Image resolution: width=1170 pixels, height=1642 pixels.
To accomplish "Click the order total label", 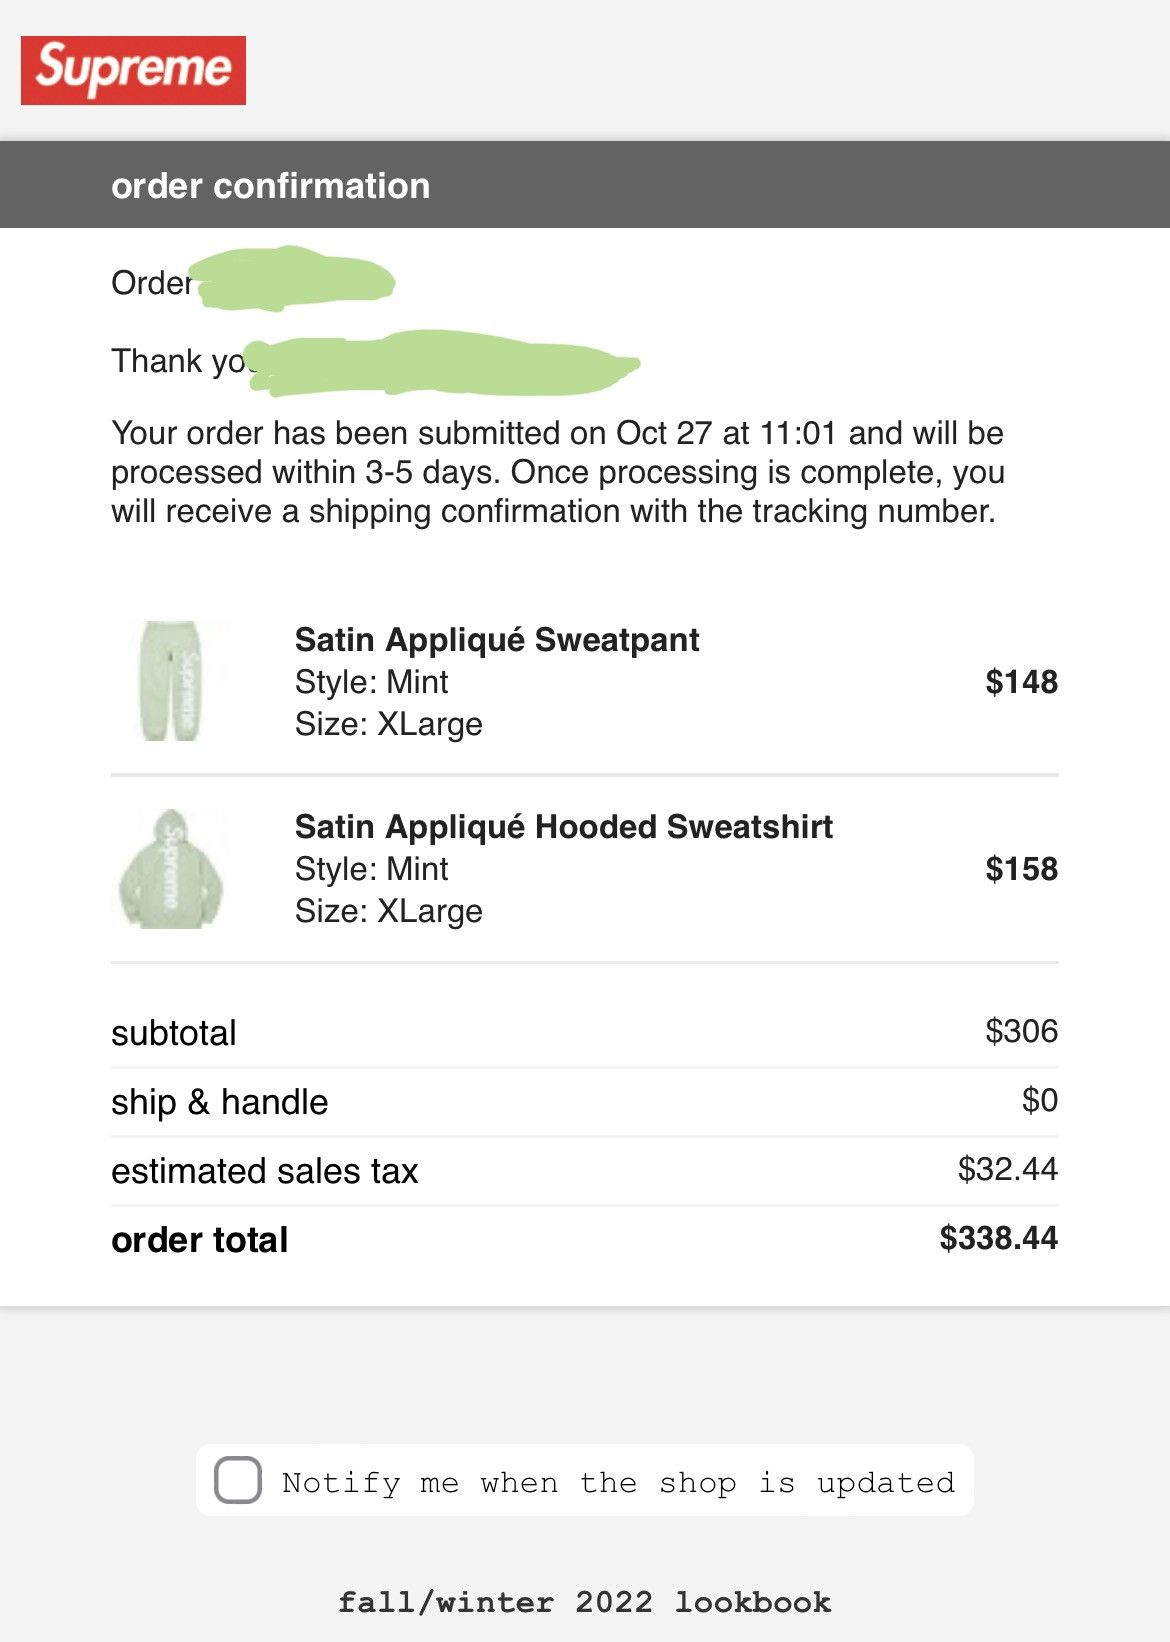I will point(200,1240).
